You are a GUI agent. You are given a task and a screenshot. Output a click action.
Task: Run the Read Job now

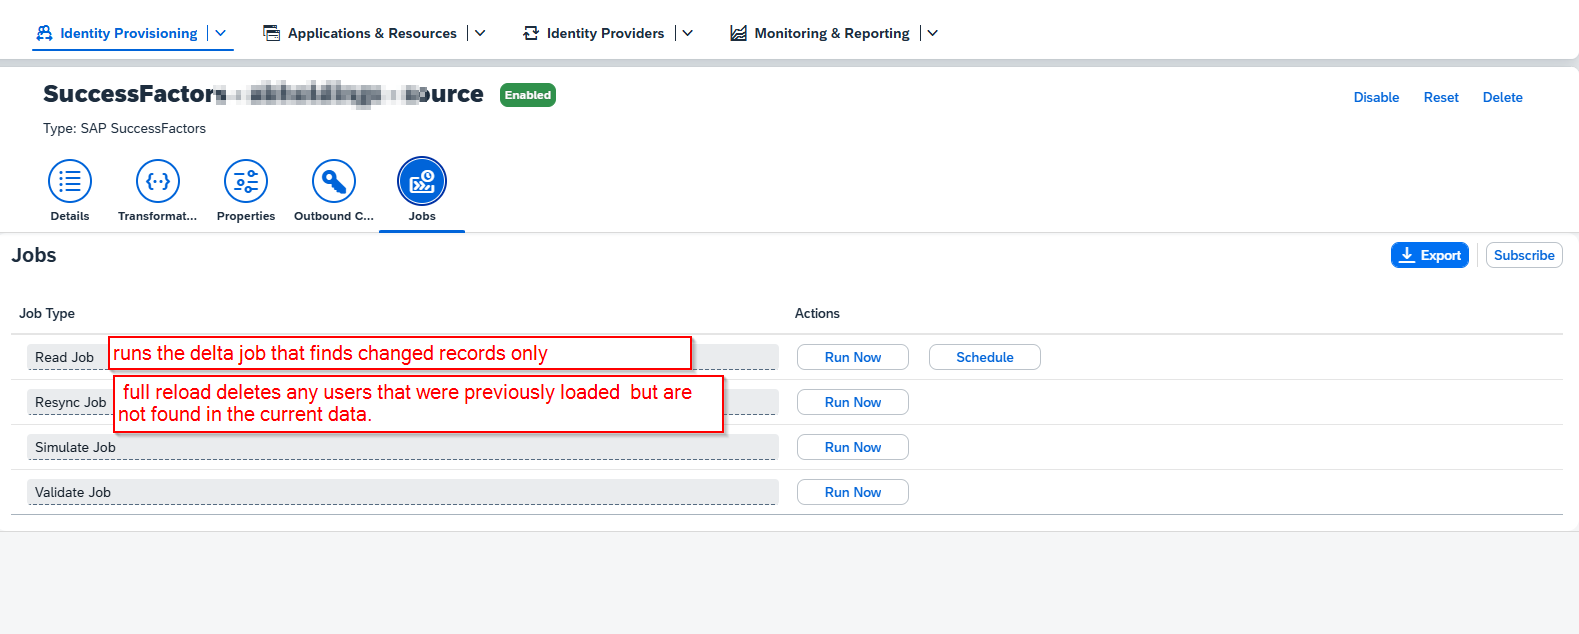[853, 357]
